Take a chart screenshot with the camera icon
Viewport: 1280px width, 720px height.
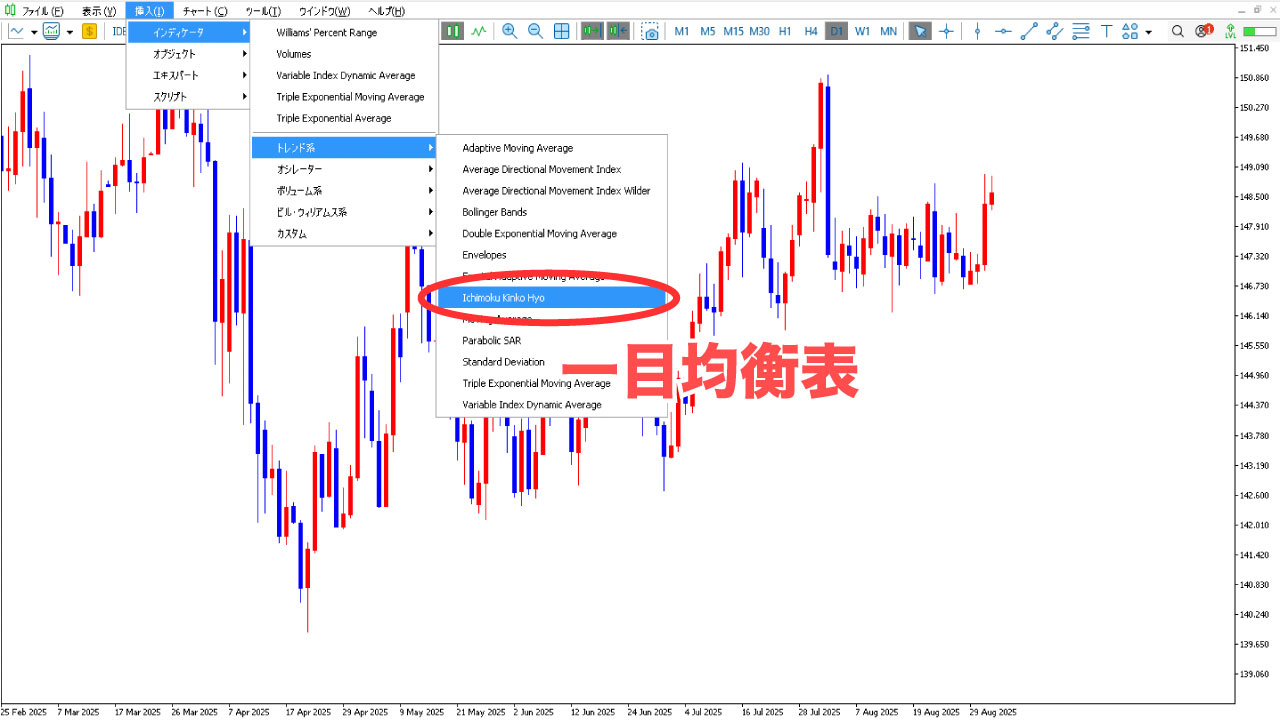[x=650, y=31]
